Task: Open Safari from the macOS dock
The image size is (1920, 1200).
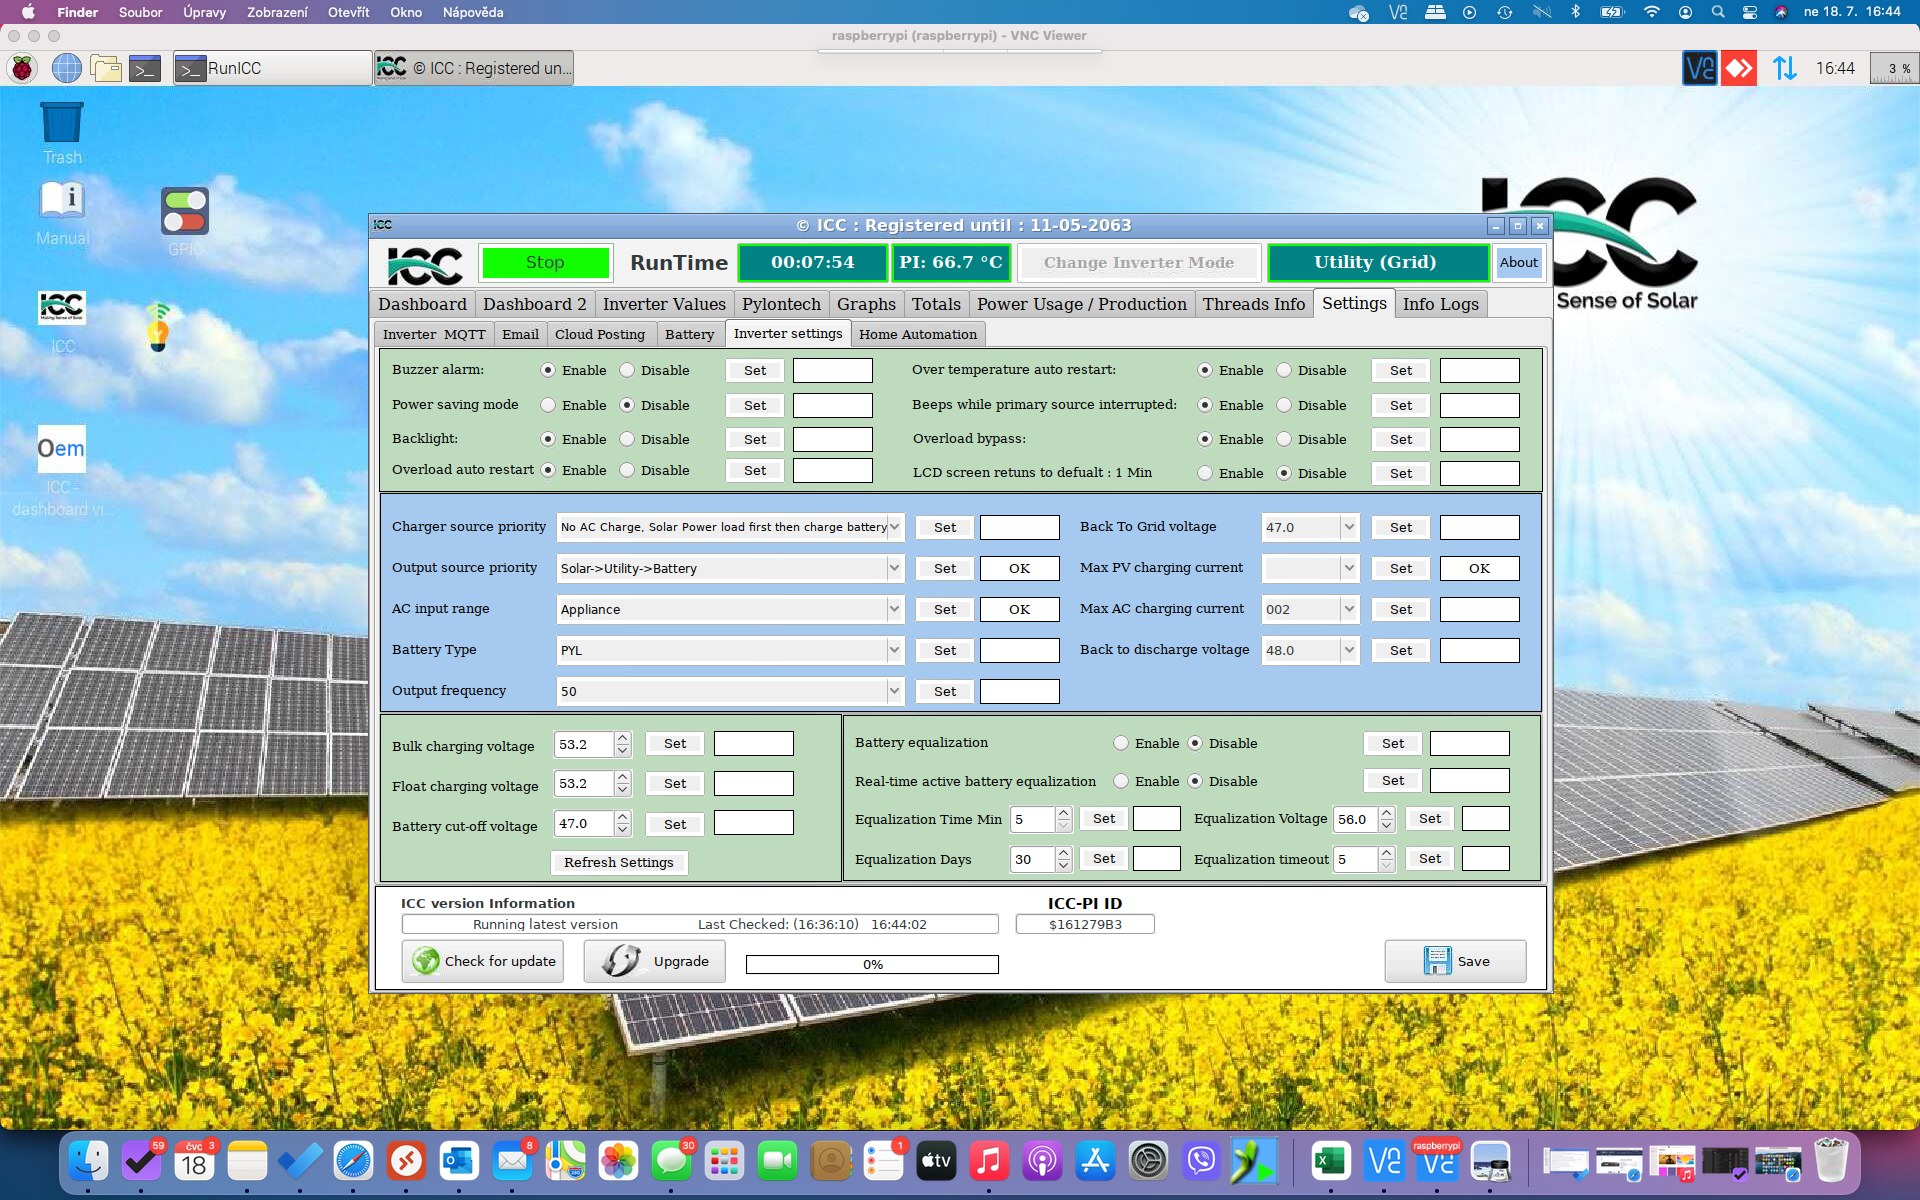Action: 353,1161
